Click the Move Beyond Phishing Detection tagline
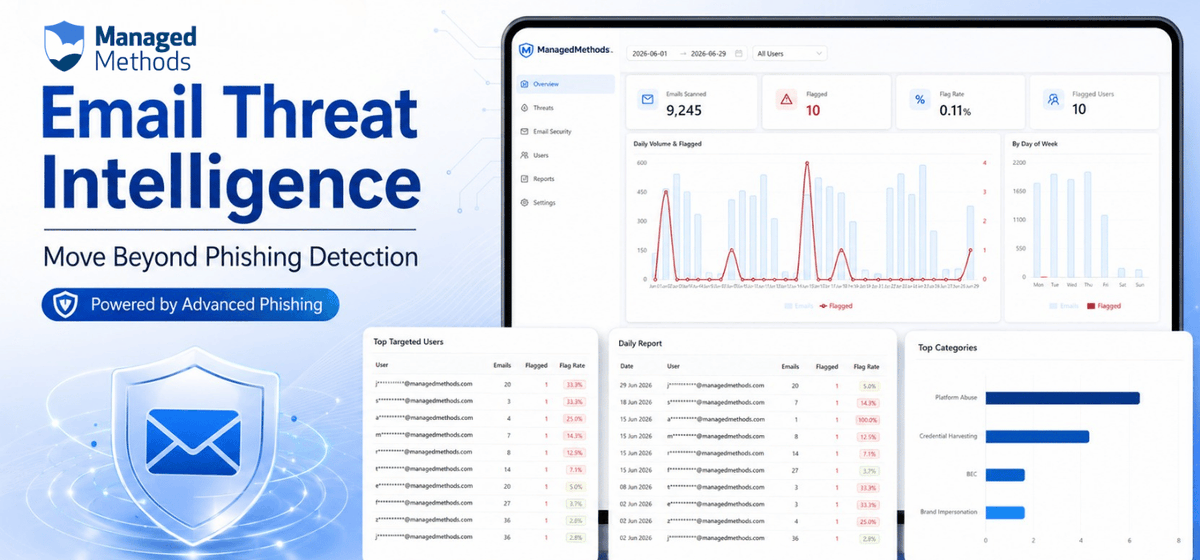Viewport: 1200px width, 560px height. (230, 257)
